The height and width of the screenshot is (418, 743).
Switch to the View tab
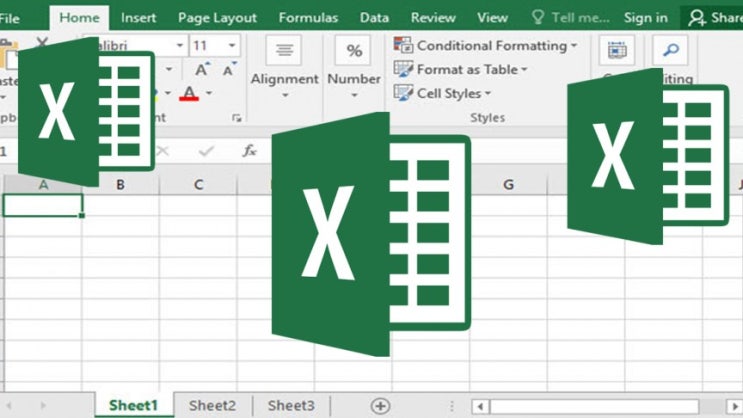[x=492, y=18]
